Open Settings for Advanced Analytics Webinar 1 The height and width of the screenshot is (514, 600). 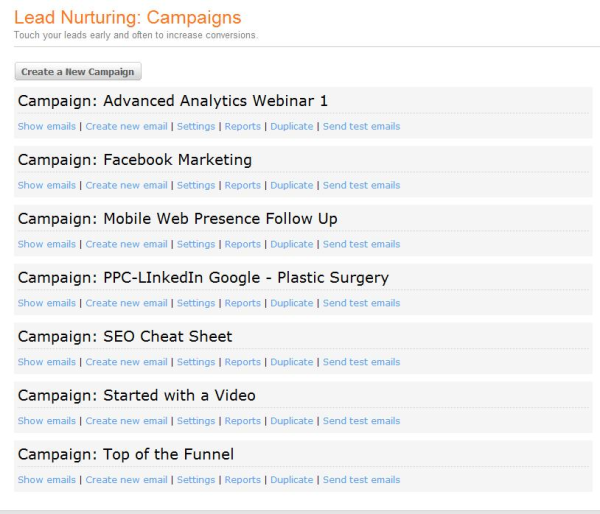pyautogui.click(x=196, y=127)
